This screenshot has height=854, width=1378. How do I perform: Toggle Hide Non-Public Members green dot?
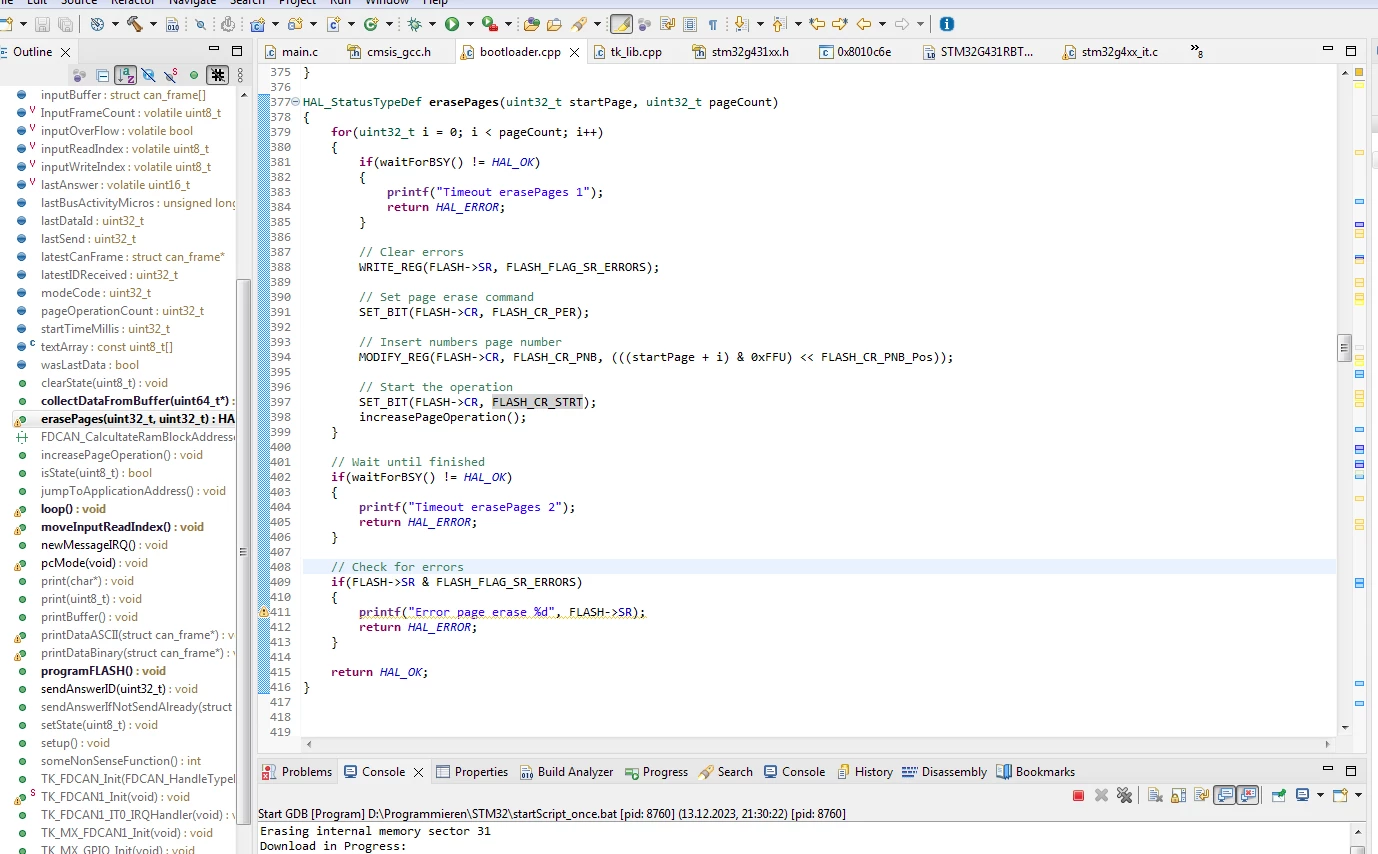coord(194,75)
